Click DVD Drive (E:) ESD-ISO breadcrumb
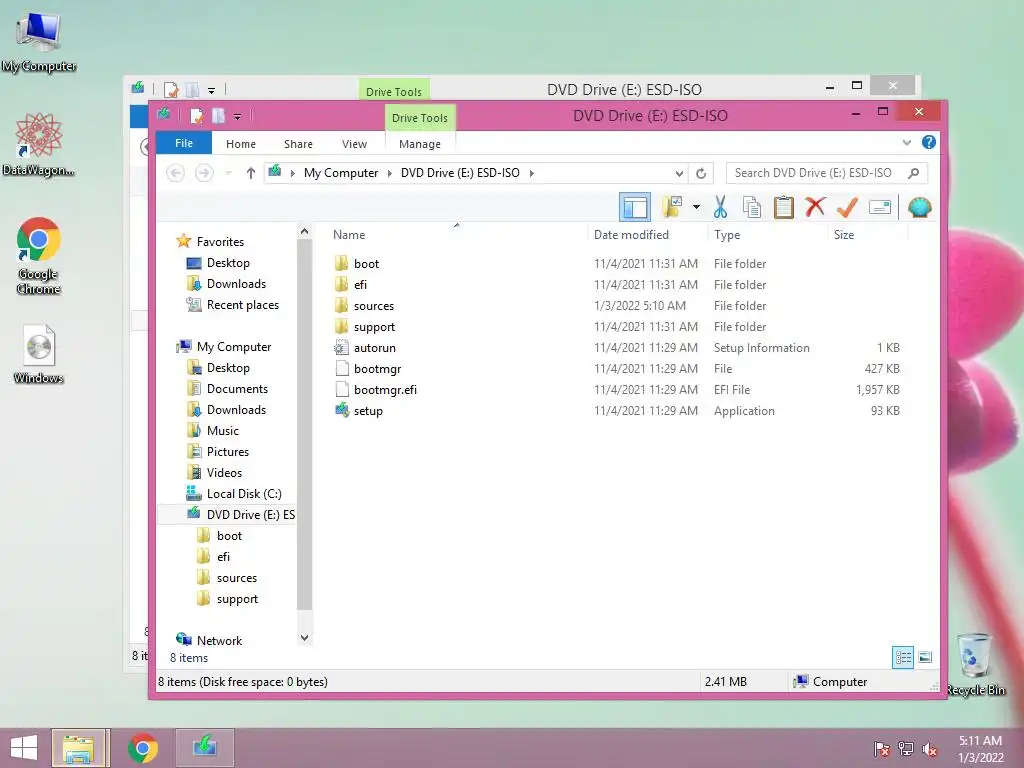Screen dimensions: 1024x768 click(x=460, y=173)
